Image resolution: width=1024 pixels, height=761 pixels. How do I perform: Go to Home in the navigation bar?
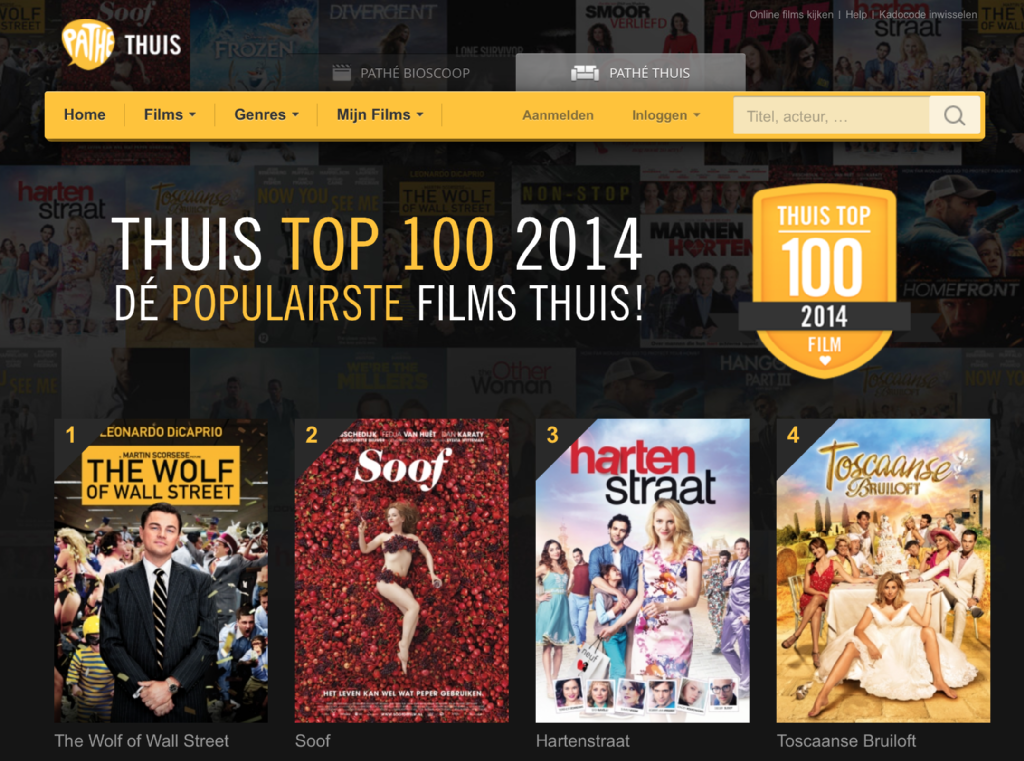tap(84, 114)
